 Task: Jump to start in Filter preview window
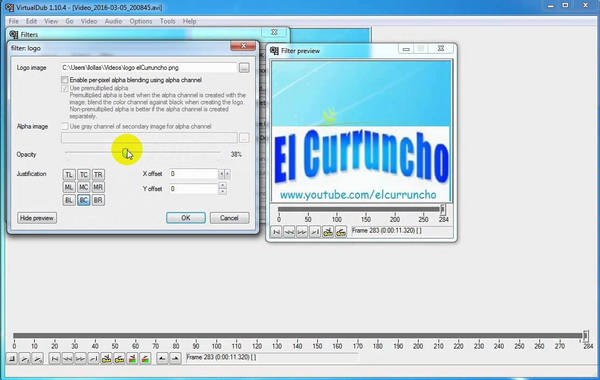(276, 232)
